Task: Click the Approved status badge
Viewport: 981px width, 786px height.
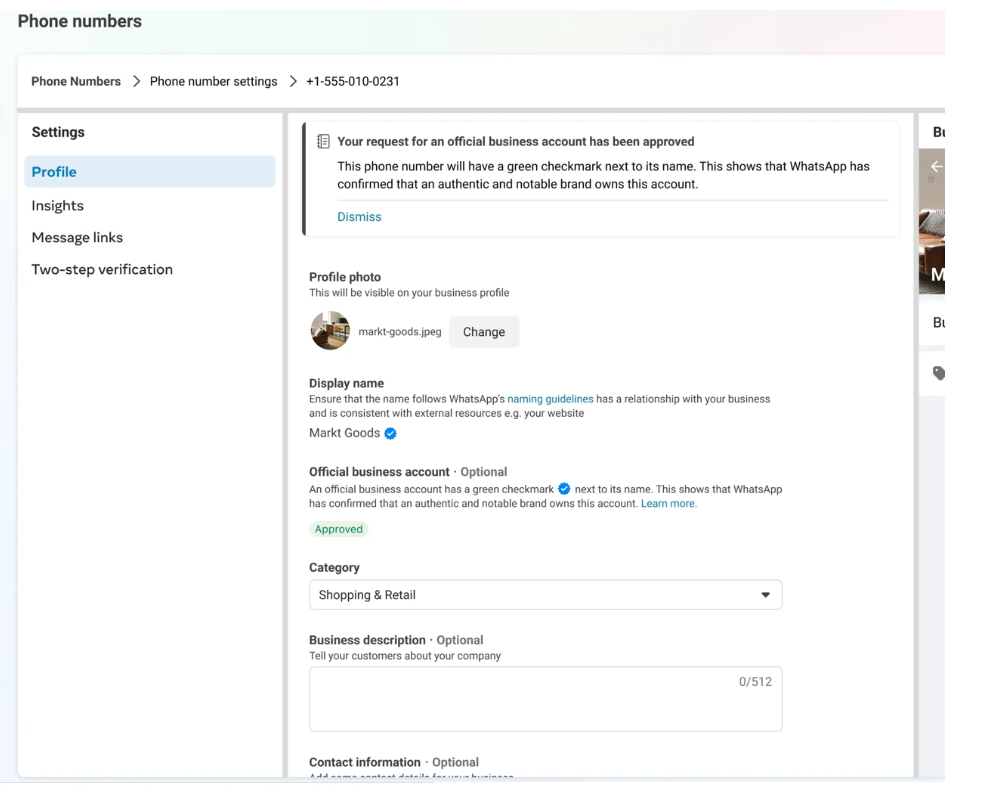Action: click(338, 529)
